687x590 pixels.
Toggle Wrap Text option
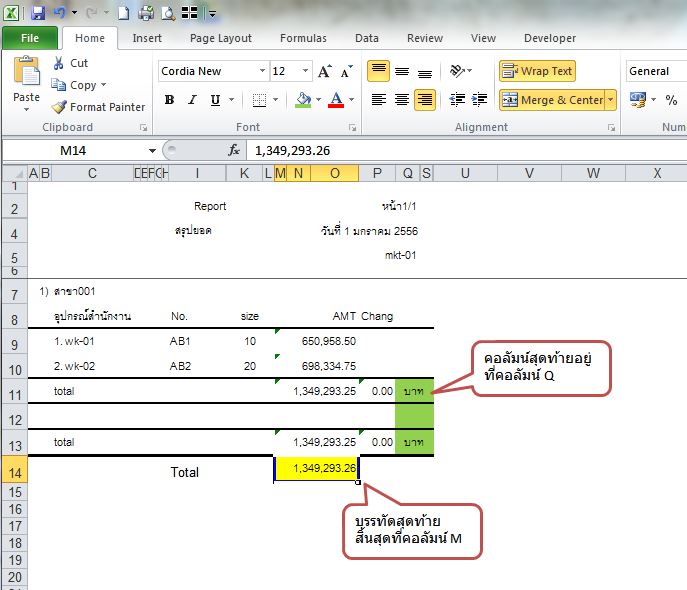click(537, 71)
